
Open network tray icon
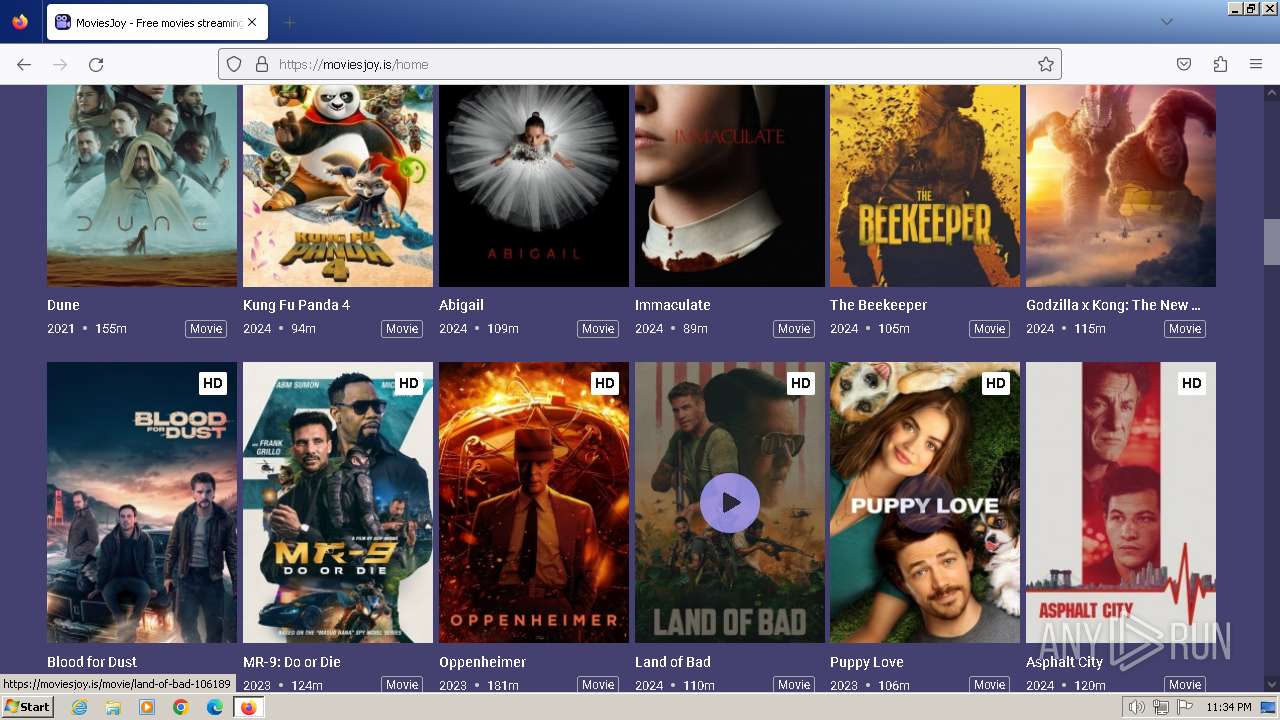tap(1160, 707)
